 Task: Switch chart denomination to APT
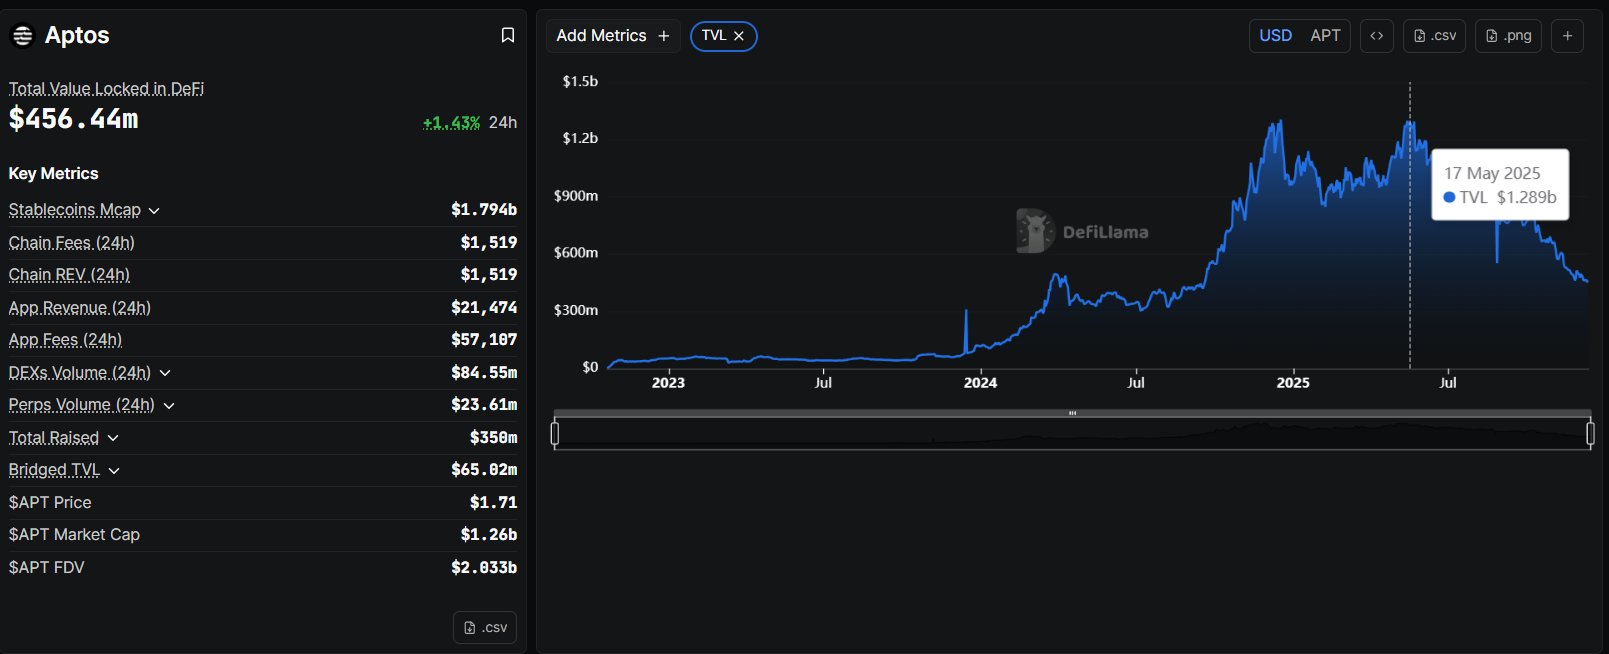[1325, 36]
